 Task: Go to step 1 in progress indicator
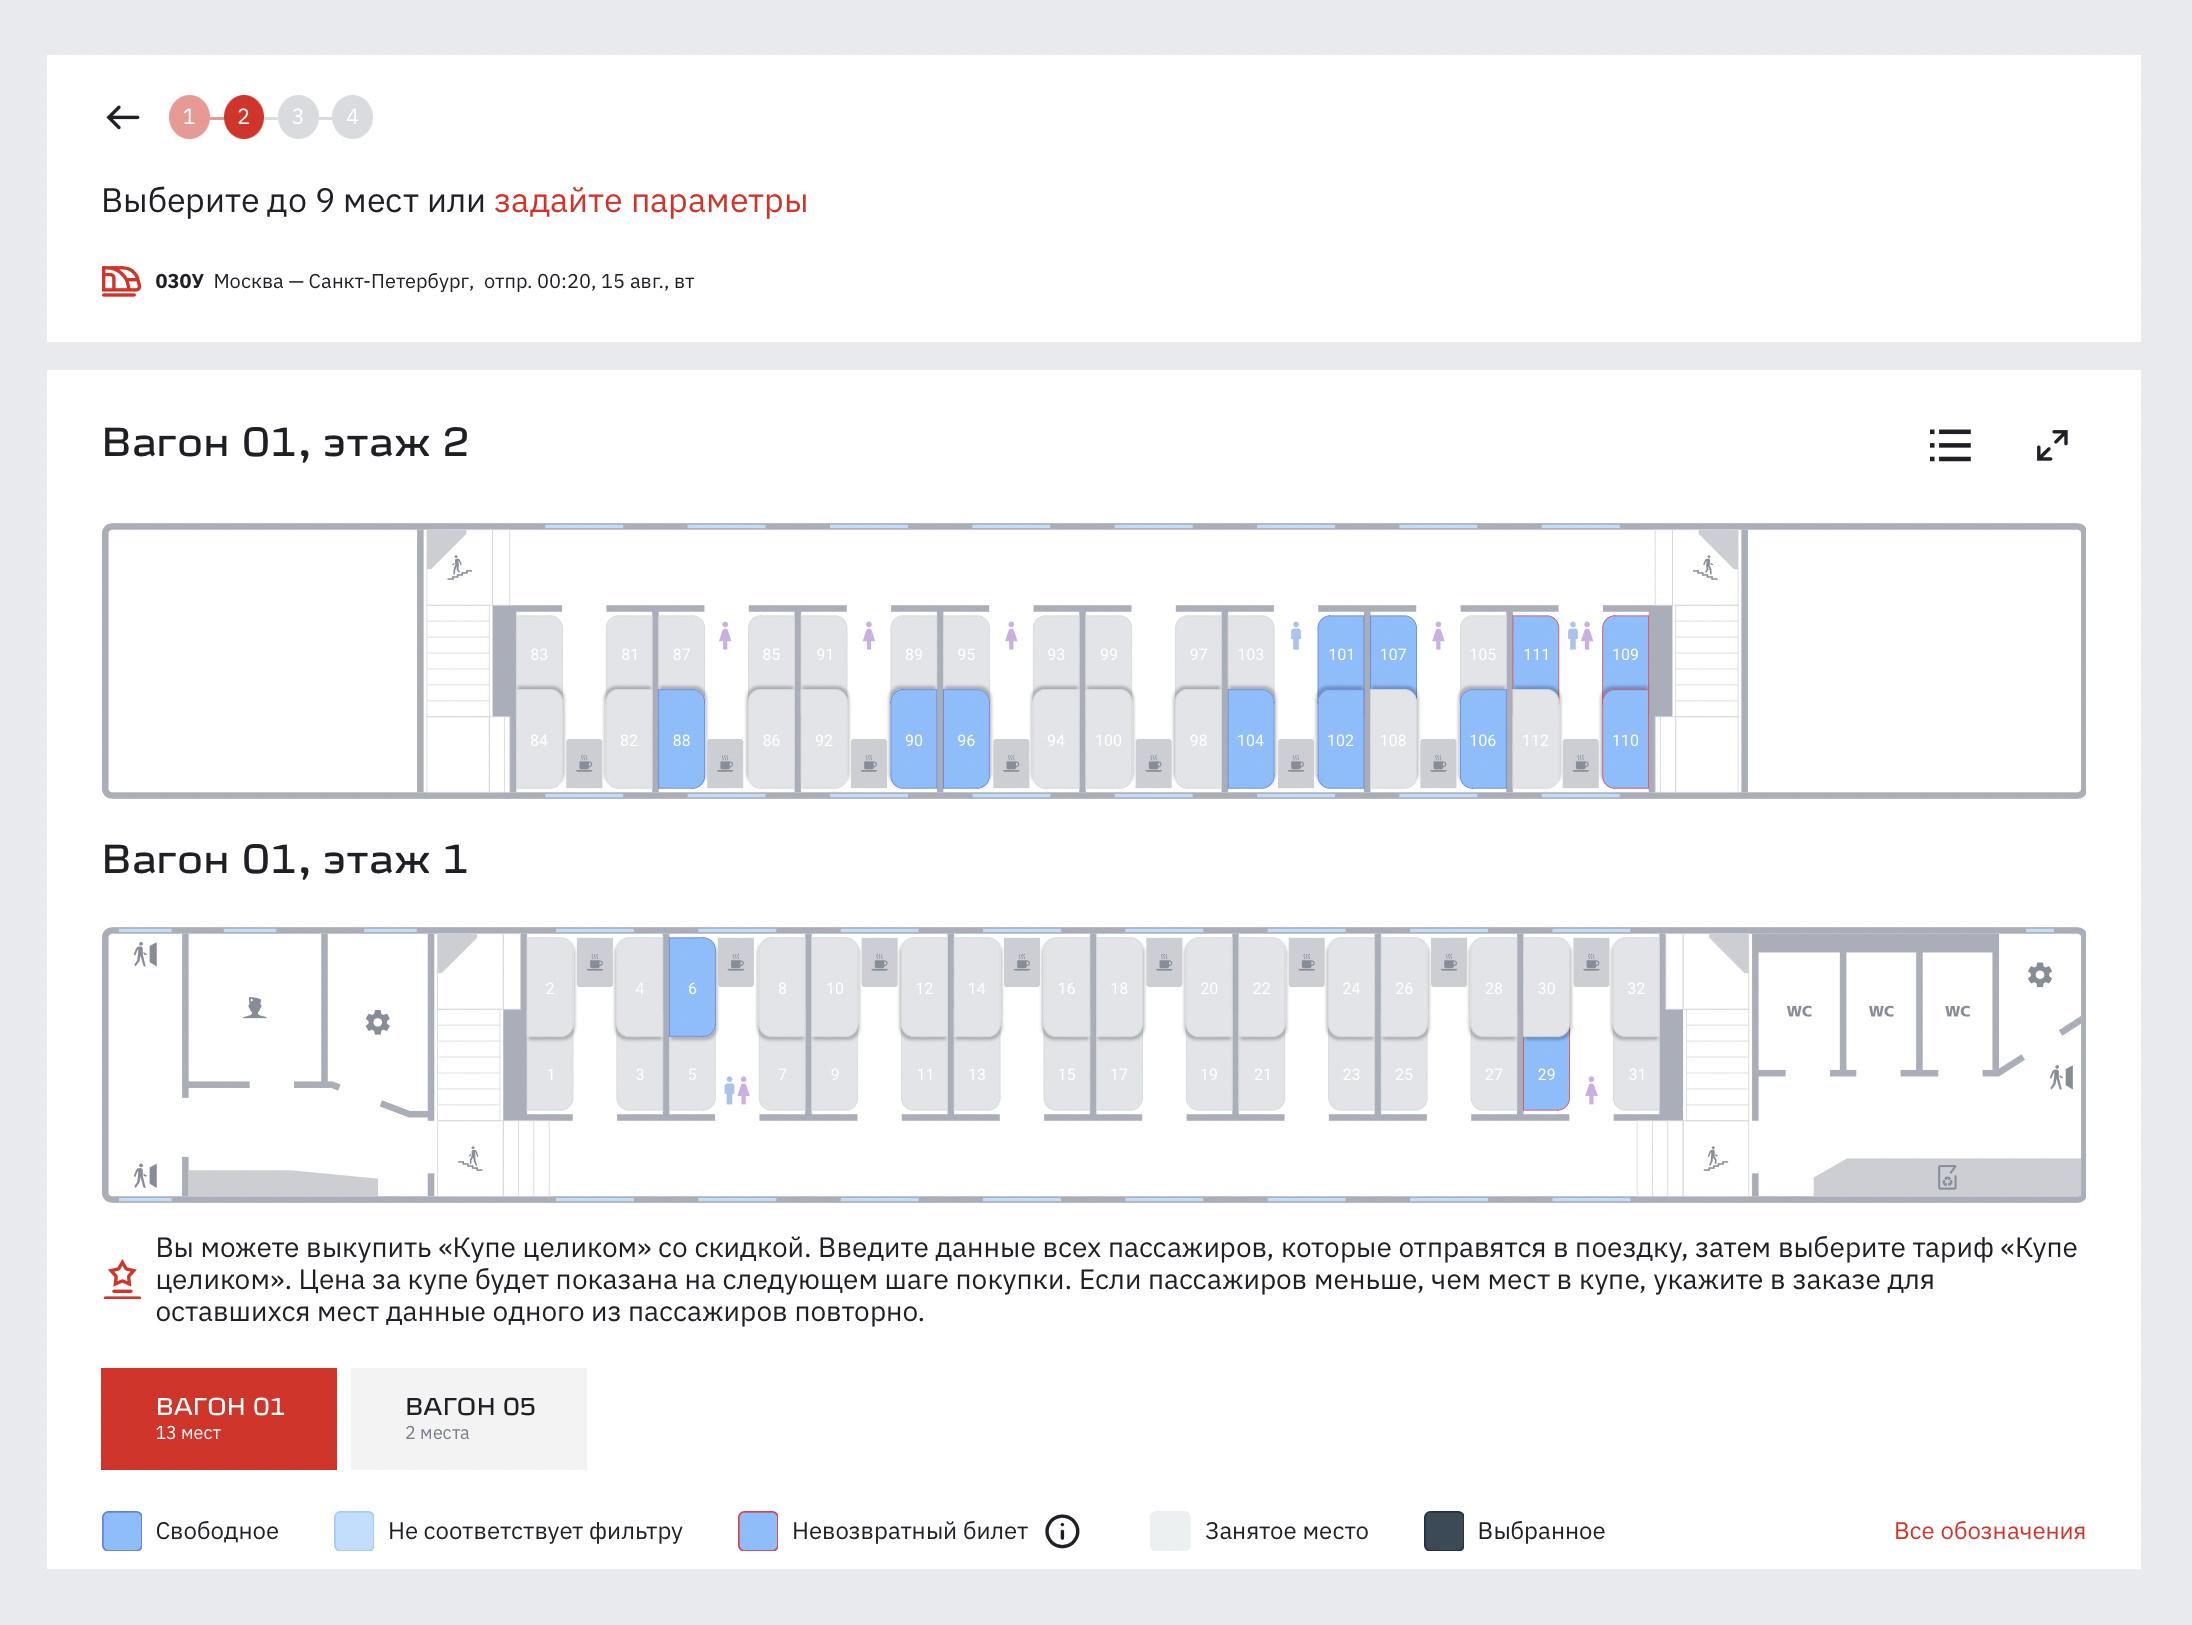pyautogui.click(x=189, y=117)
